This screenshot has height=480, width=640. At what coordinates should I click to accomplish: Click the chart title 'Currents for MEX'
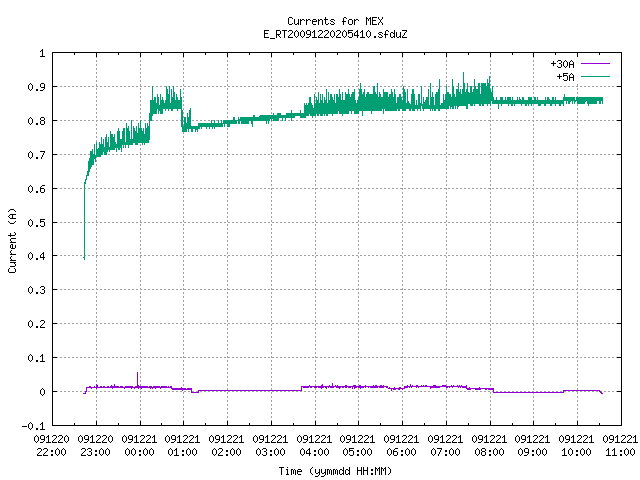point(335,21)
